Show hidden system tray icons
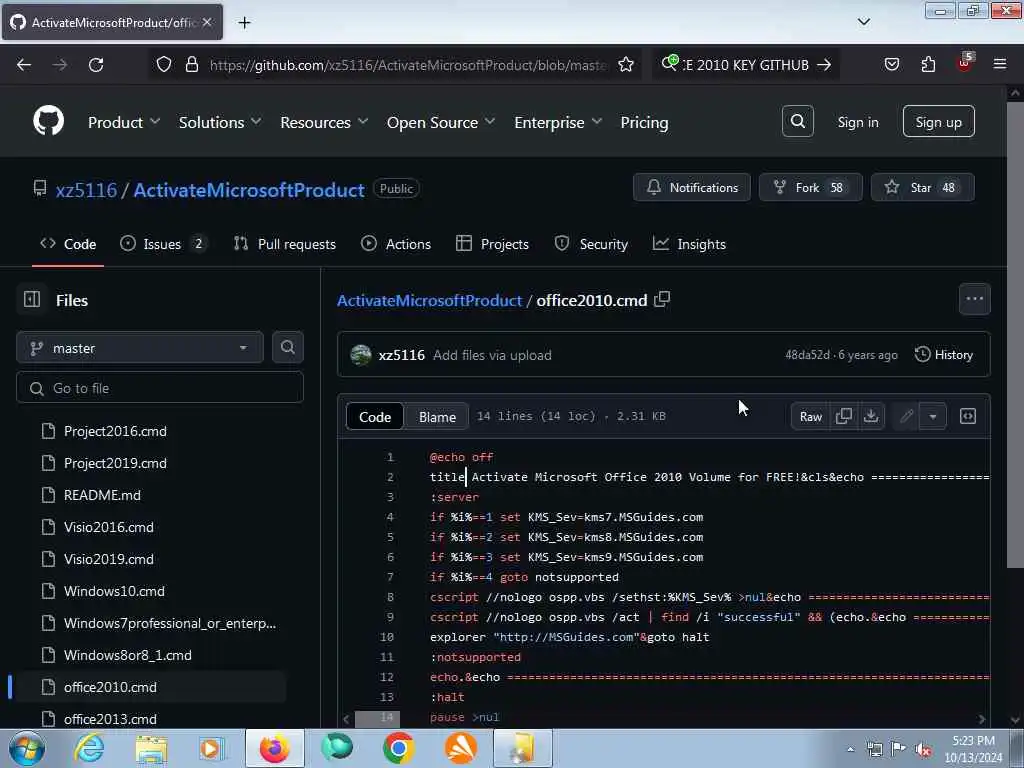Screen dimensions: 1024x768 (x=850, y=750)
